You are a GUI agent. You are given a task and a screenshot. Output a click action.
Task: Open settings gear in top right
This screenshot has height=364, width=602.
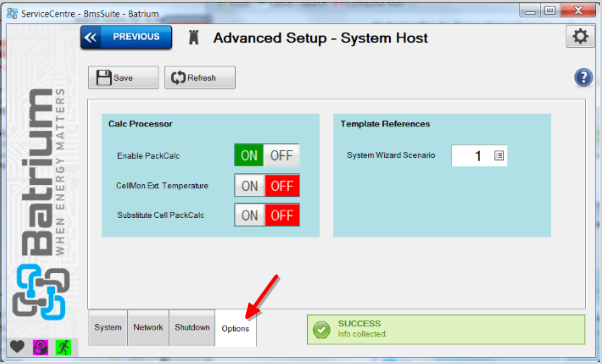click(x=580, y=37)
